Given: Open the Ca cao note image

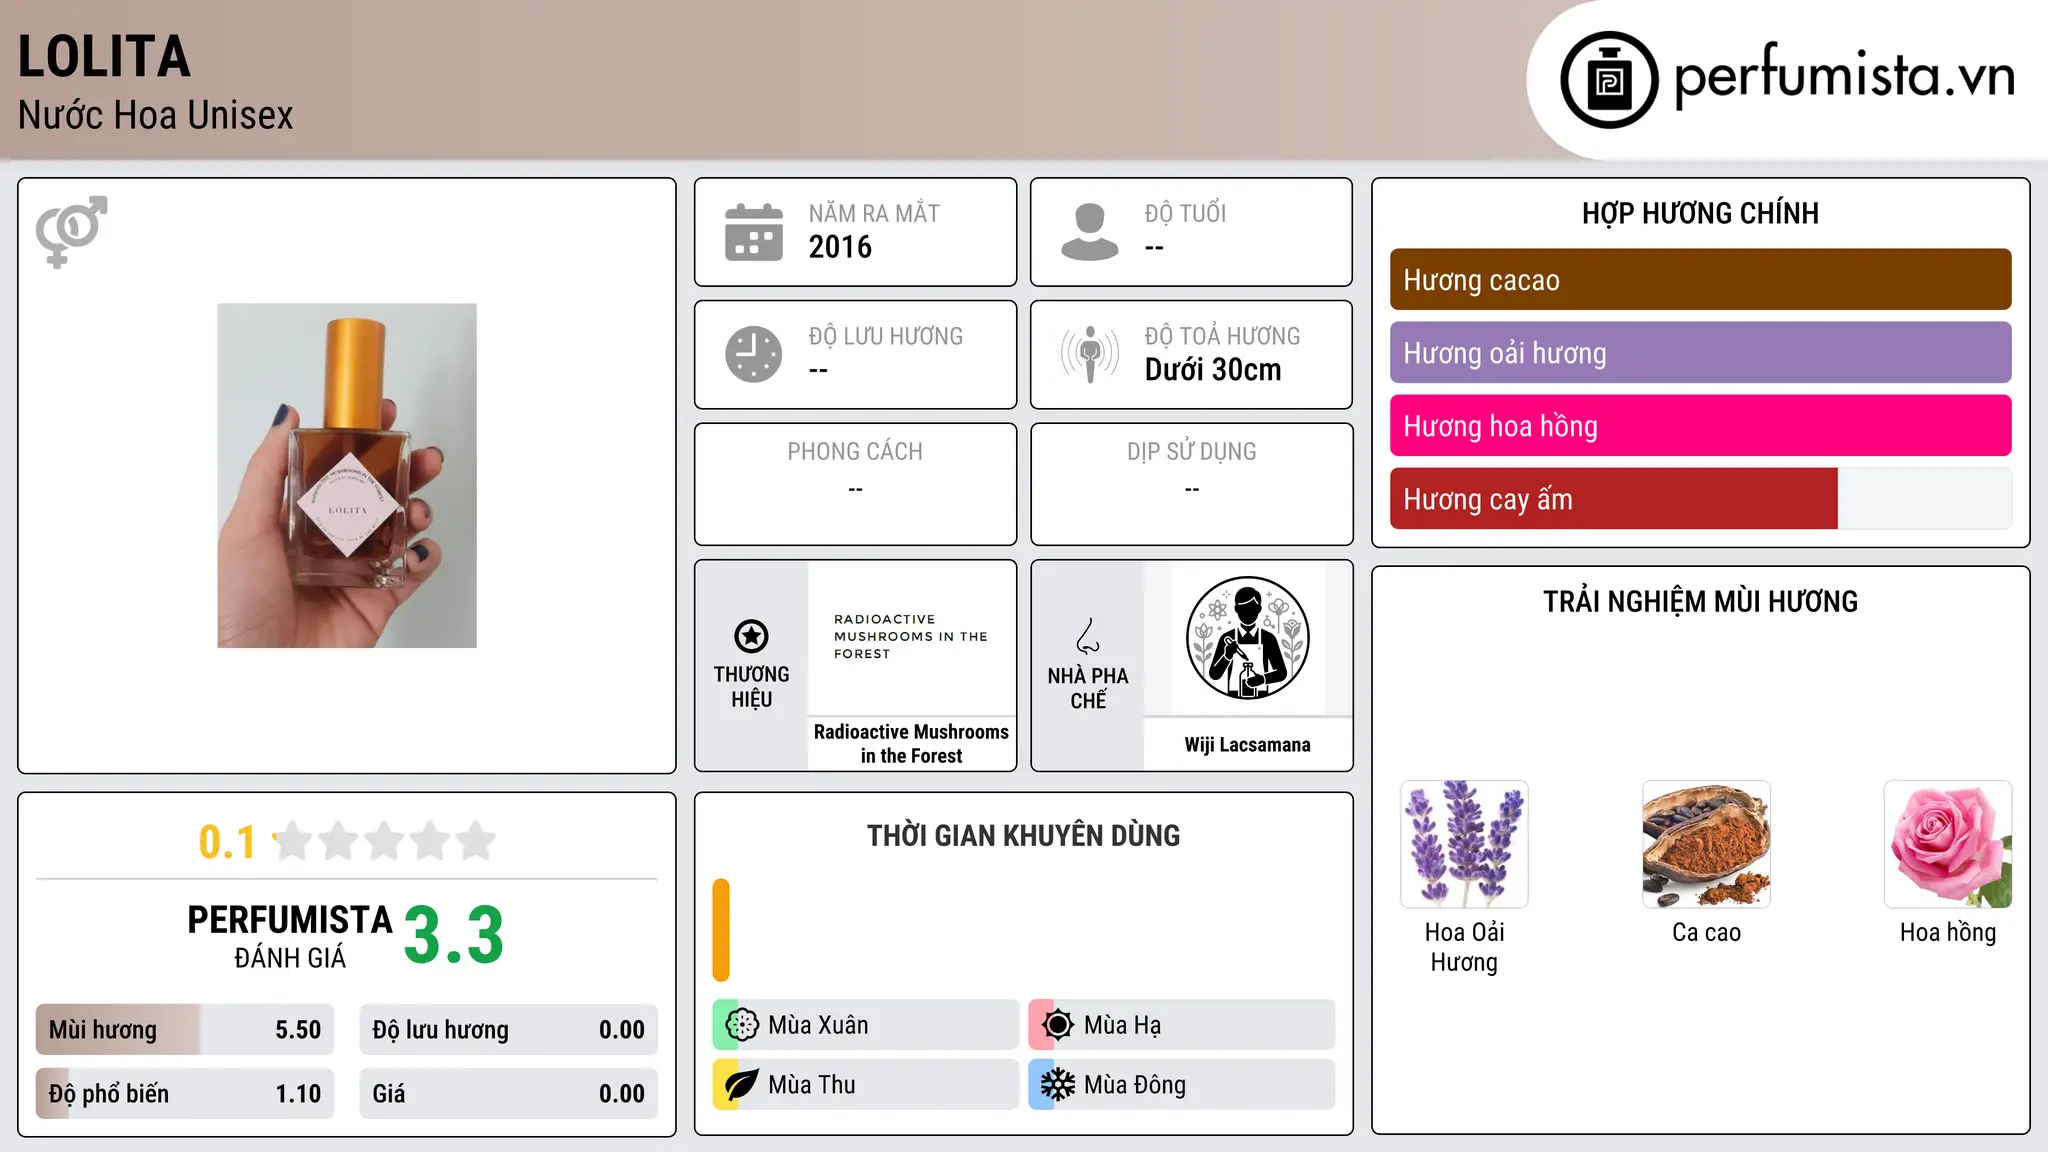Looking at the screenshot, I should [x=1706, y=844].
